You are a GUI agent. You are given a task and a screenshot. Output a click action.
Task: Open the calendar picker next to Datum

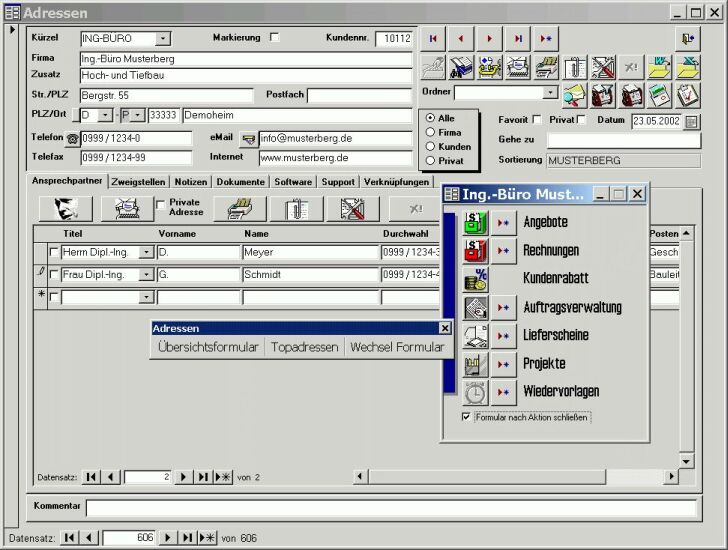[x=691, y=121]
